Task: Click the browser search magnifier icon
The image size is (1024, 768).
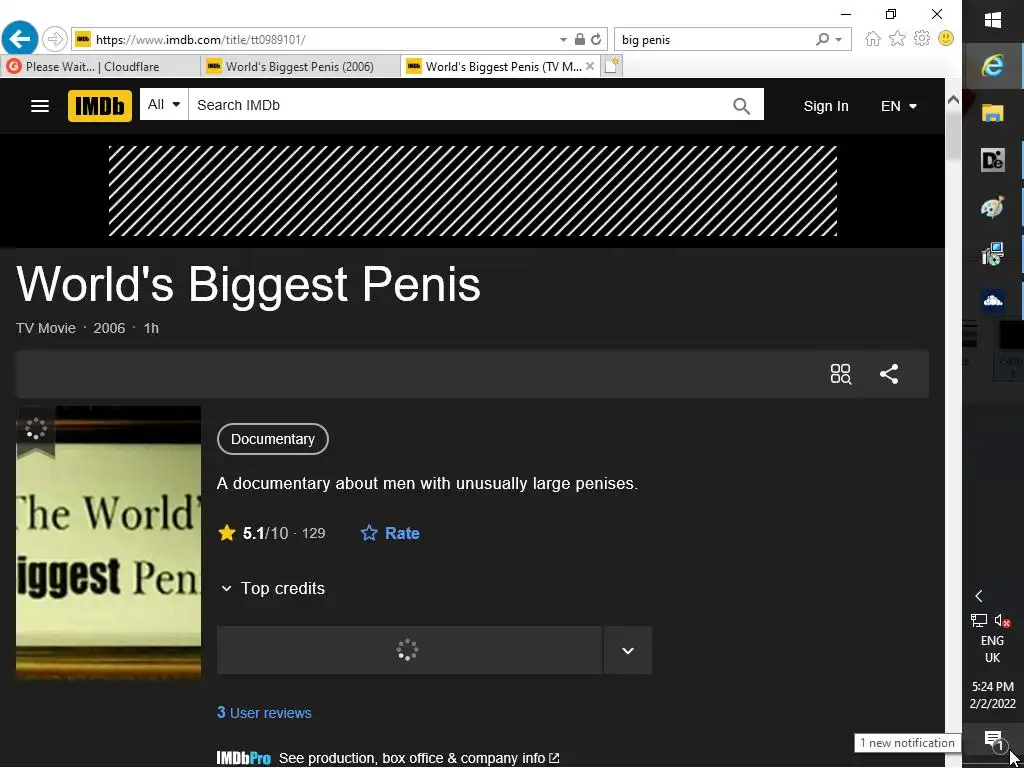Action: pos(823,39)
